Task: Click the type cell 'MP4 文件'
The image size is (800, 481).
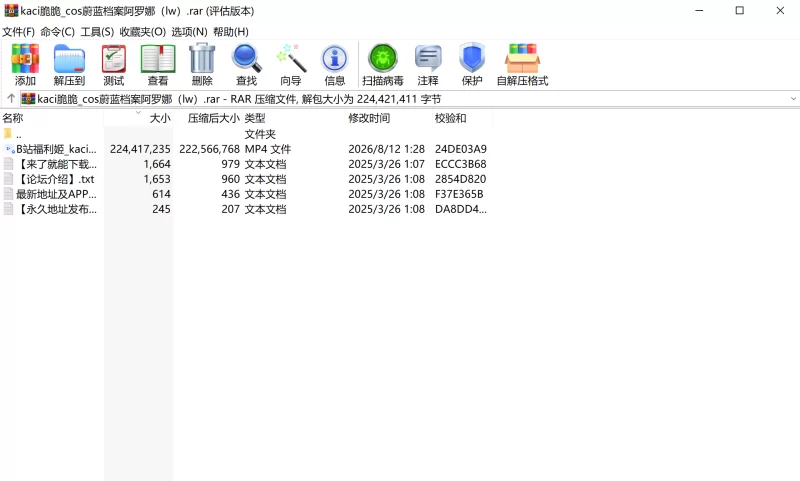Action: (268, 149)
